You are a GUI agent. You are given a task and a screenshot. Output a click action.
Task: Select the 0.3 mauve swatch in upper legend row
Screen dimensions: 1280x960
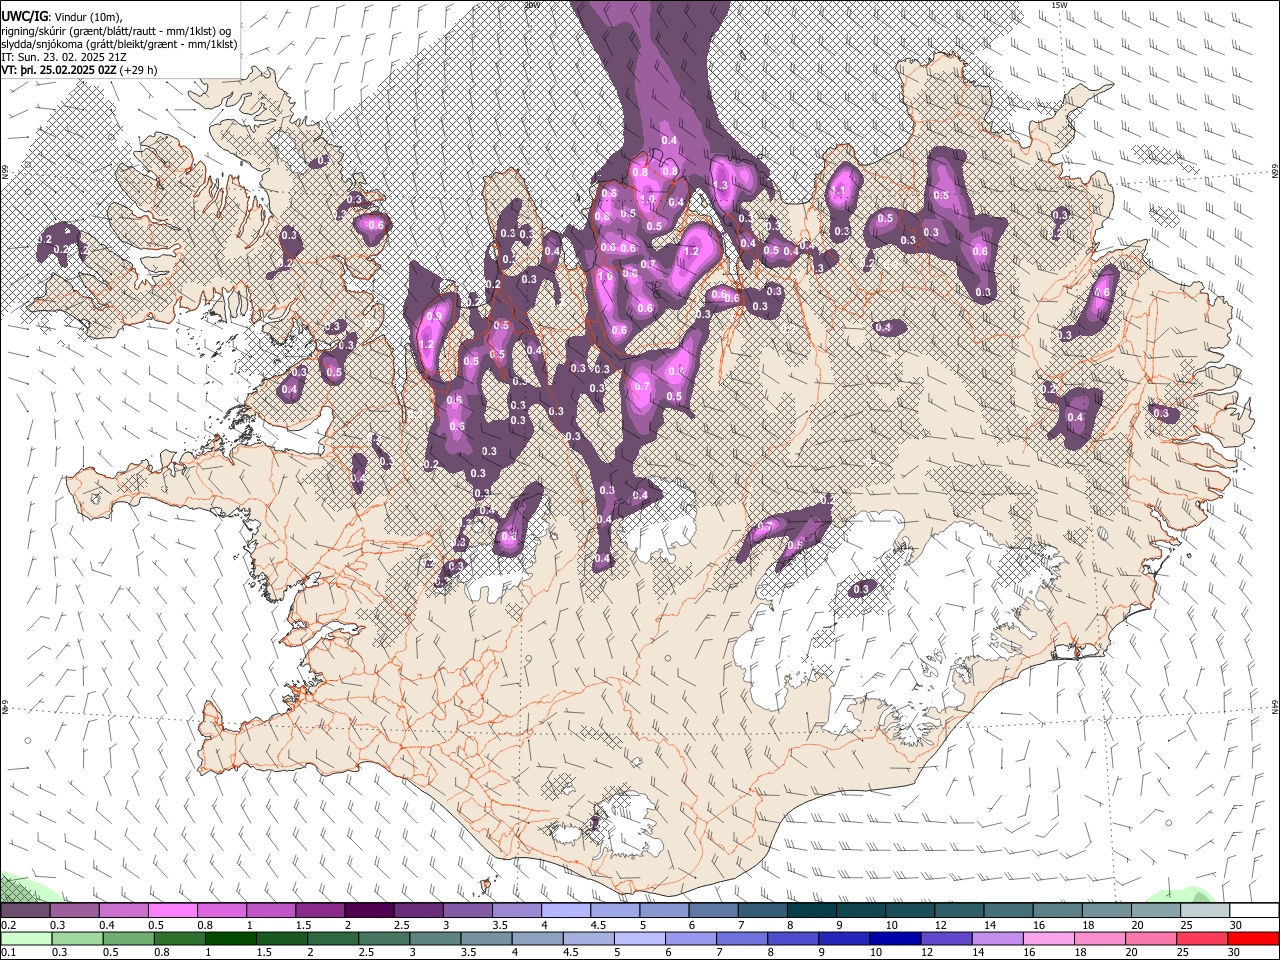(x=74, y=911)
